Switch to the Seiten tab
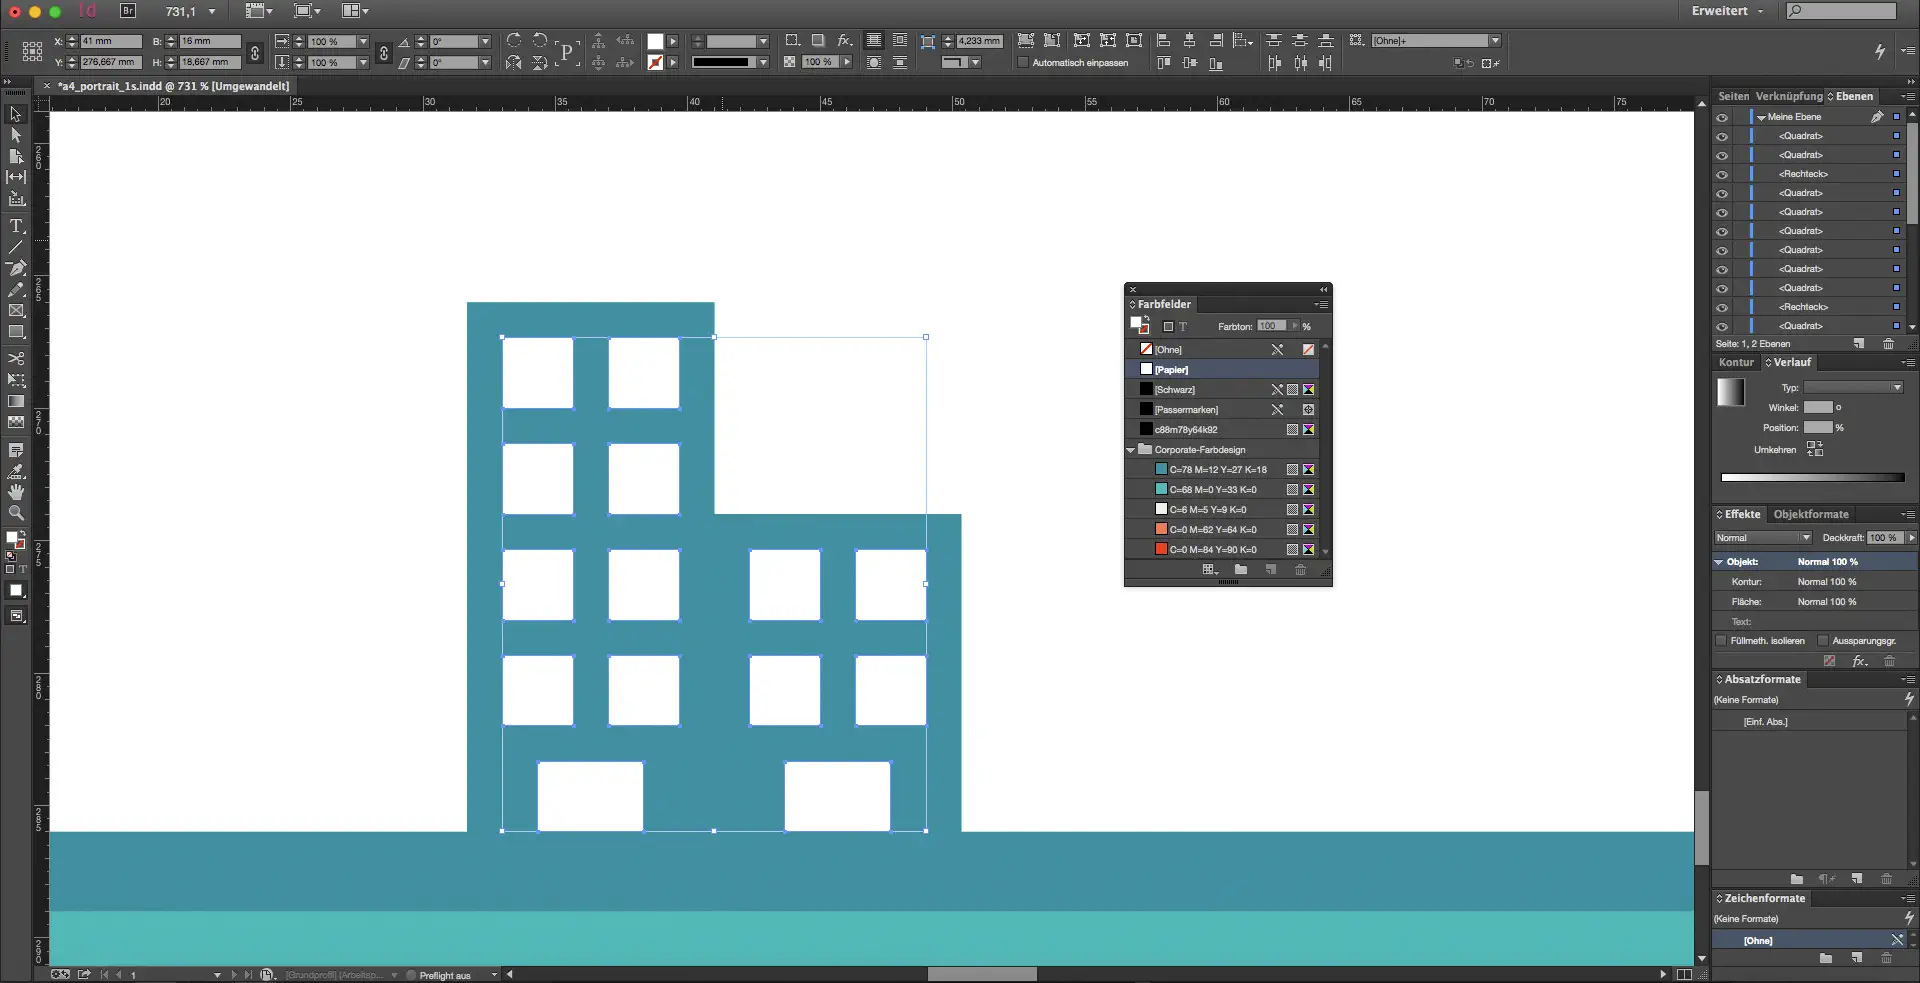This screenshot has width=1920, height=983. pyautogui.click(x=1733, y=97)
